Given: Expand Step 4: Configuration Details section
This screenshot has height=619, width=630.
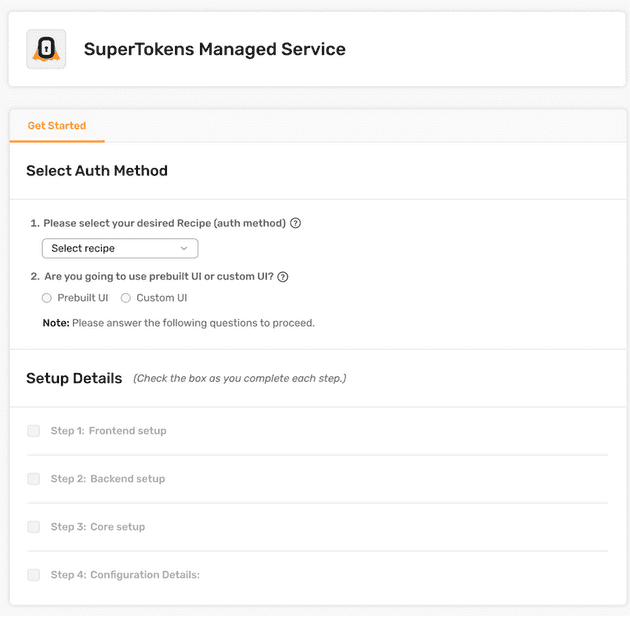Looking at the screenshot, I should coord(125,575).
